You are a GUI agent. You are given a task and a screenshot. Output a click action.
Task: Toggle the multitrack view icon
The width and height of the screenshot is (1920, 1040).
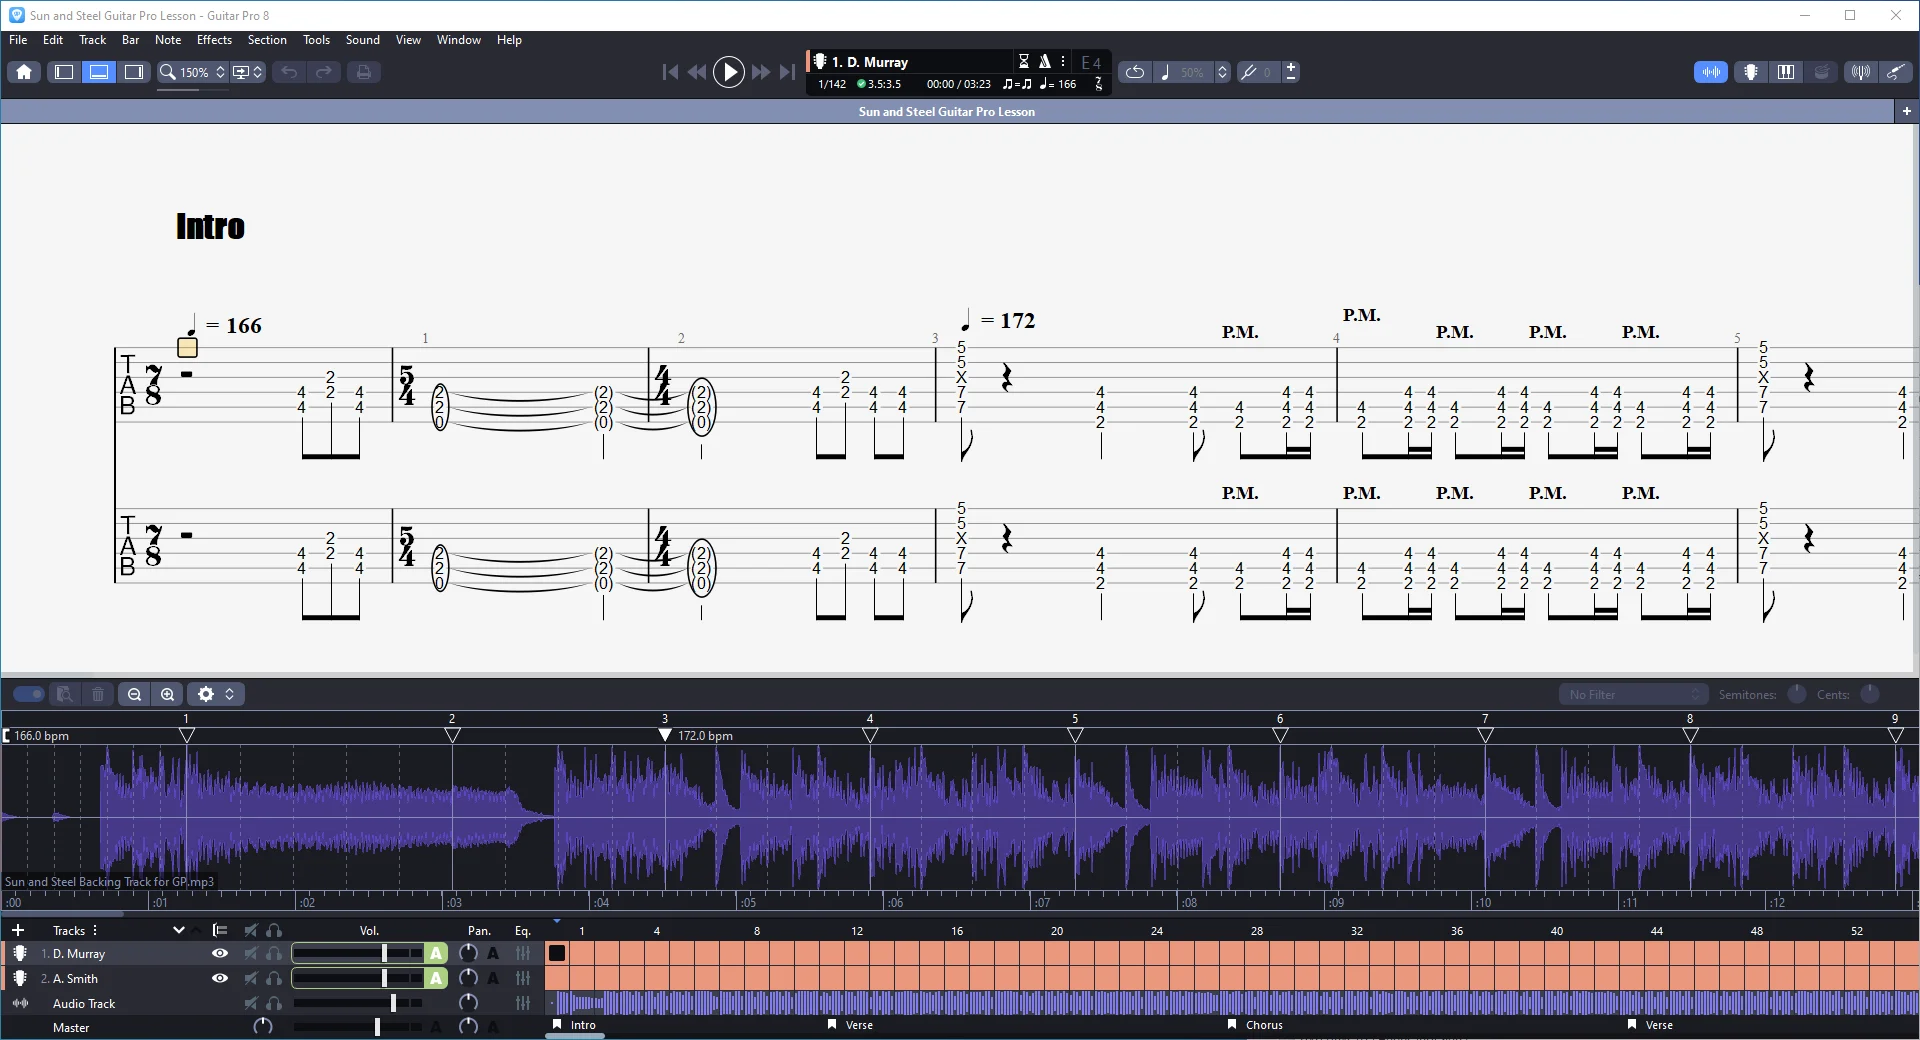point(220,930)
